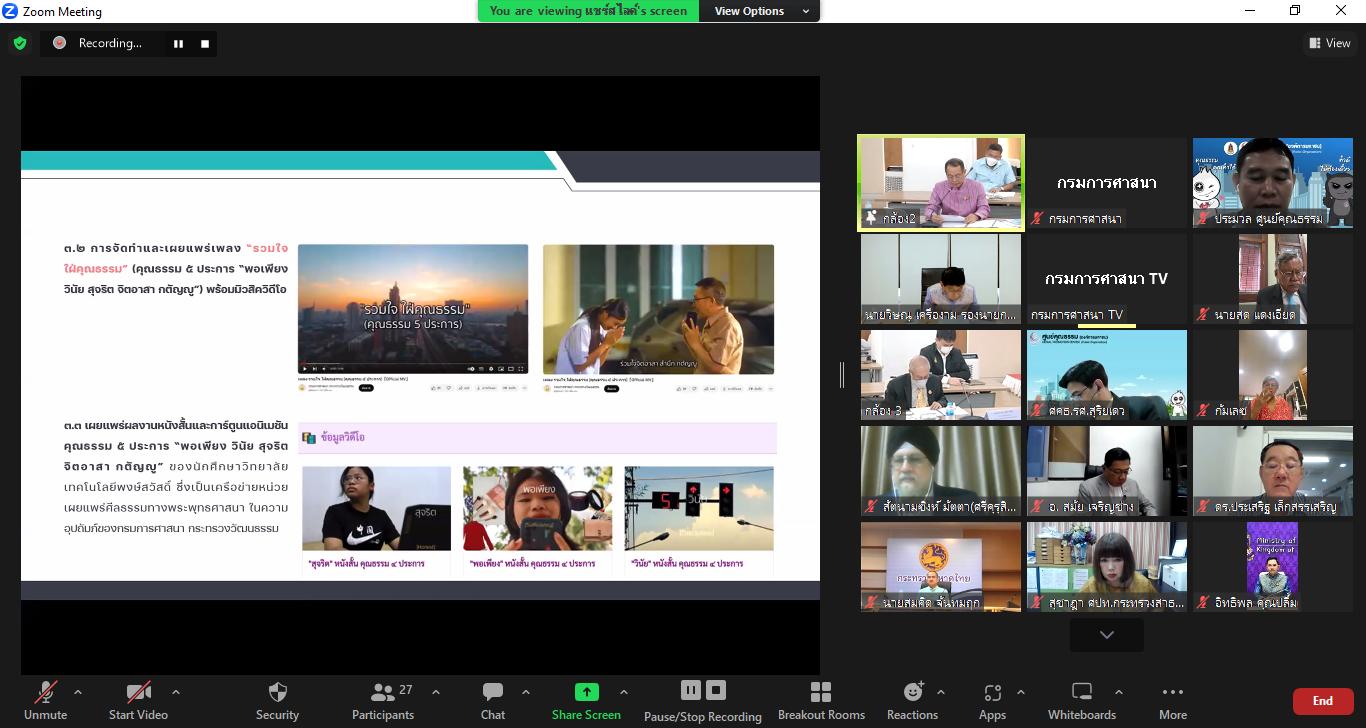Expand the arrow next to Share Screen

tap(624, 691)
